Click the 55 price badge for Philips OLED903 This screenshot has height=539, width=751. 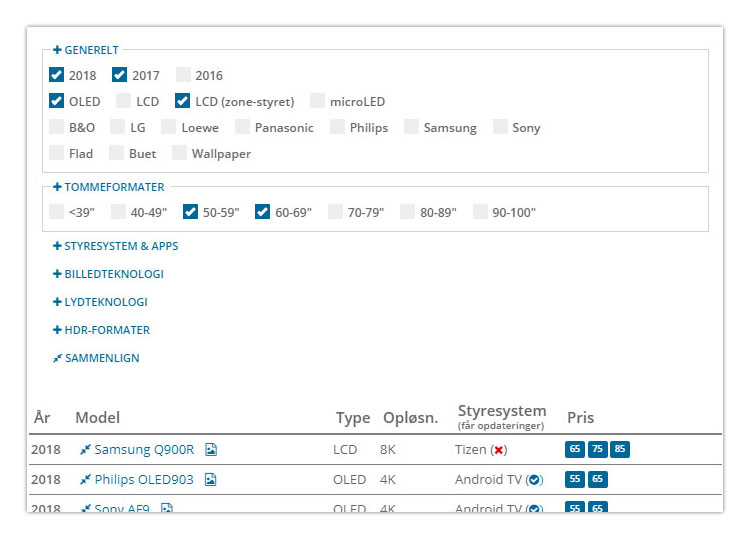(575, 479)
